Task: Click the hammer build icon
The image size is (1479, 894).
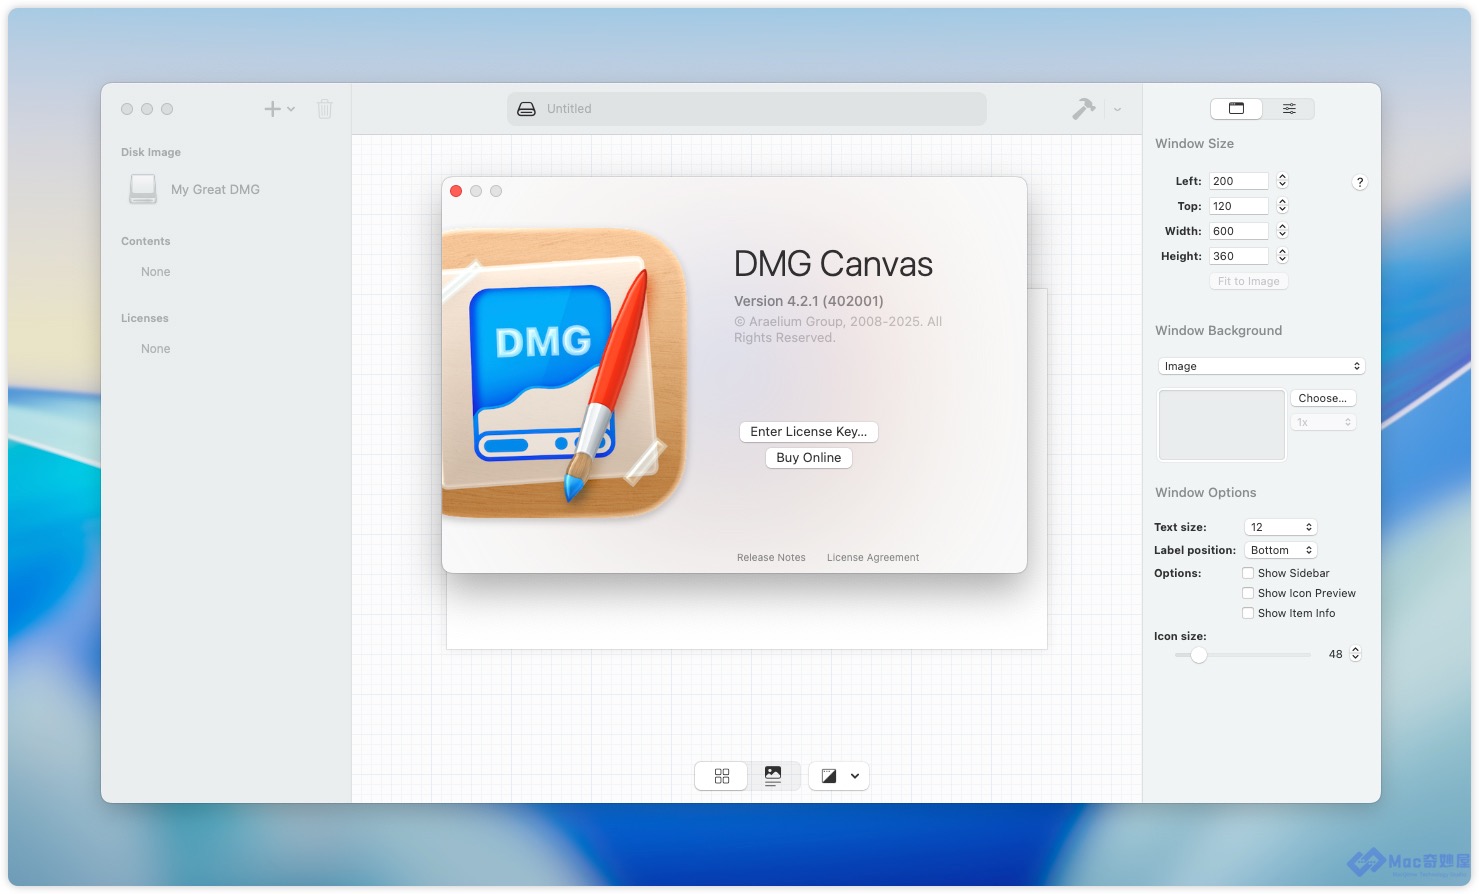Action: tap(1083, 109)
